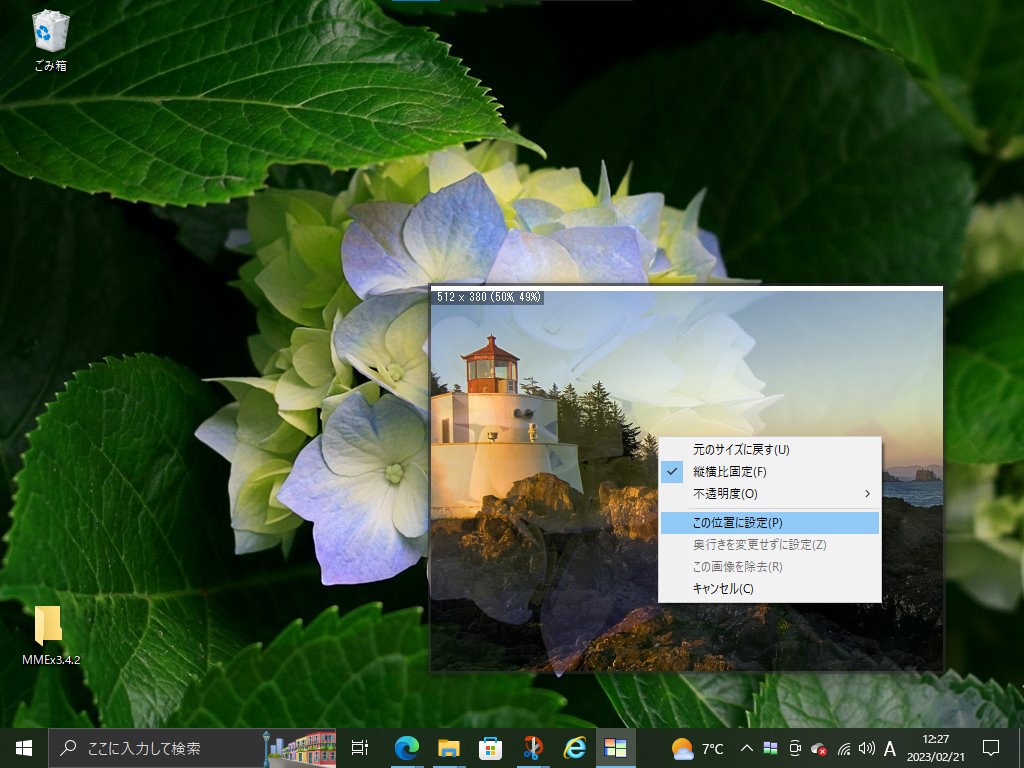
Task: Open Task View on the taskbar
Action: point(360,748)
